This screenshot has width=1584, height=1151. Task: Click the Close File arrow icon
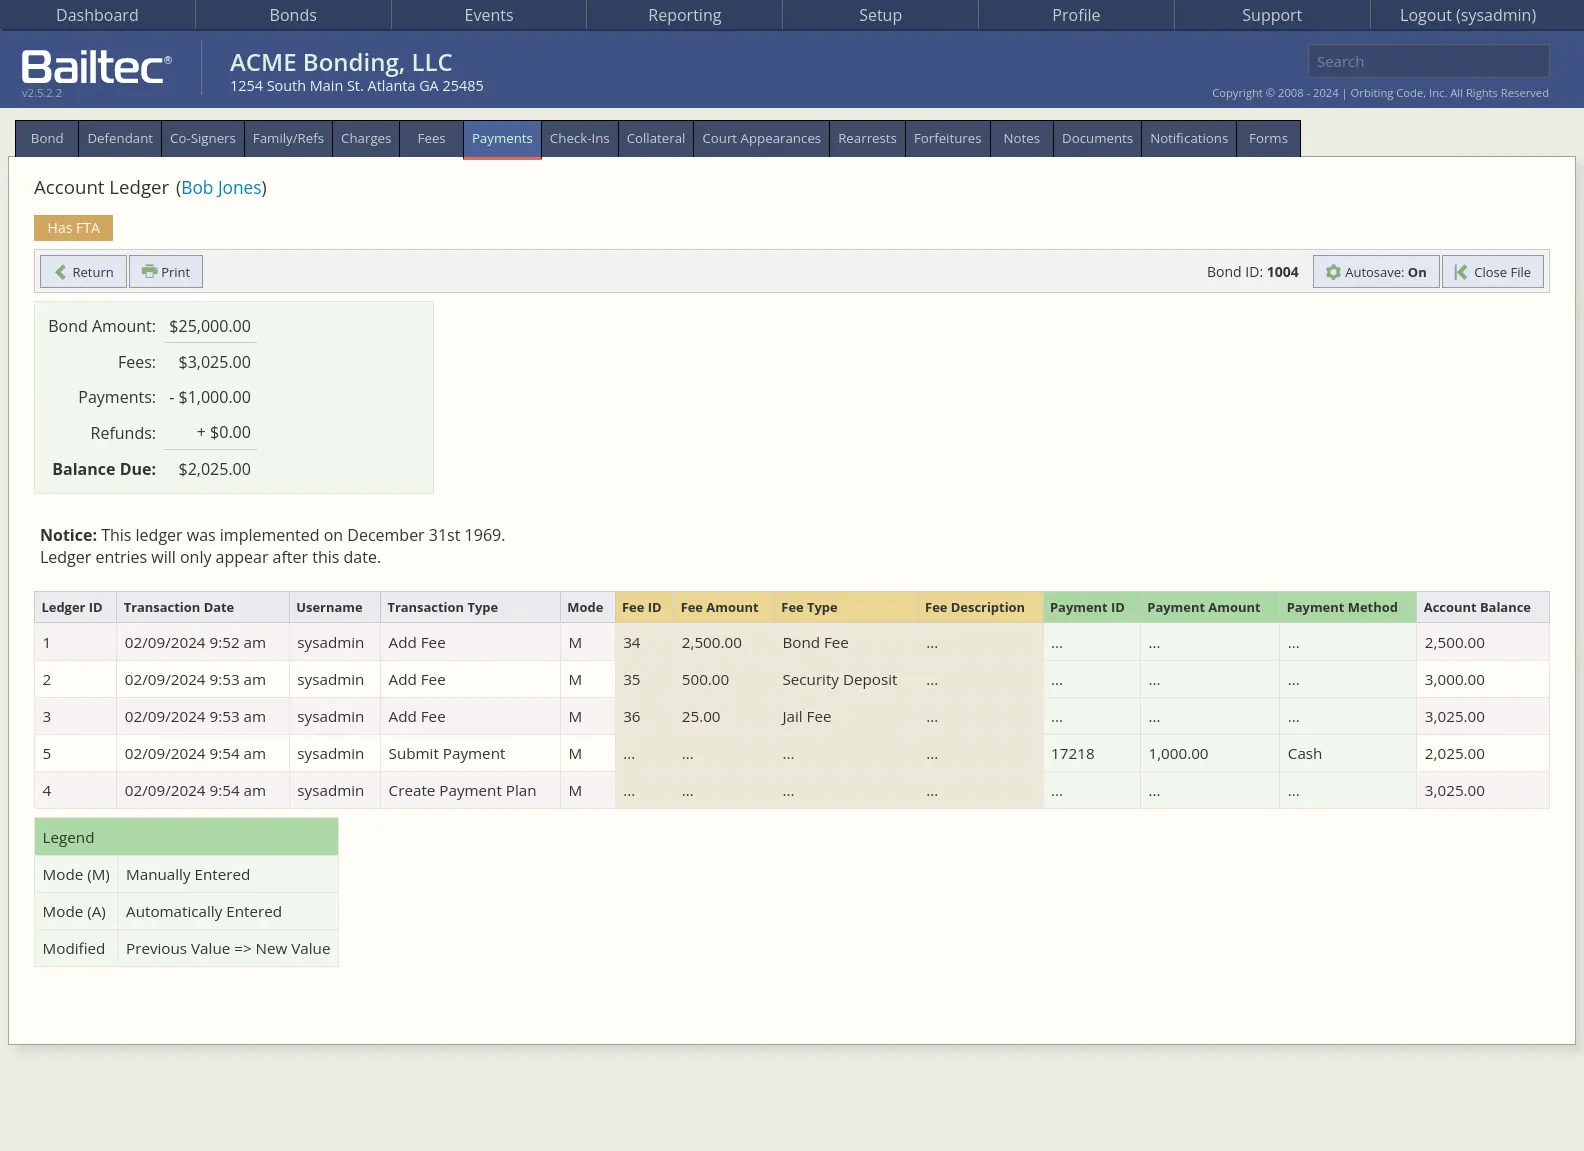coord(1461,272)
